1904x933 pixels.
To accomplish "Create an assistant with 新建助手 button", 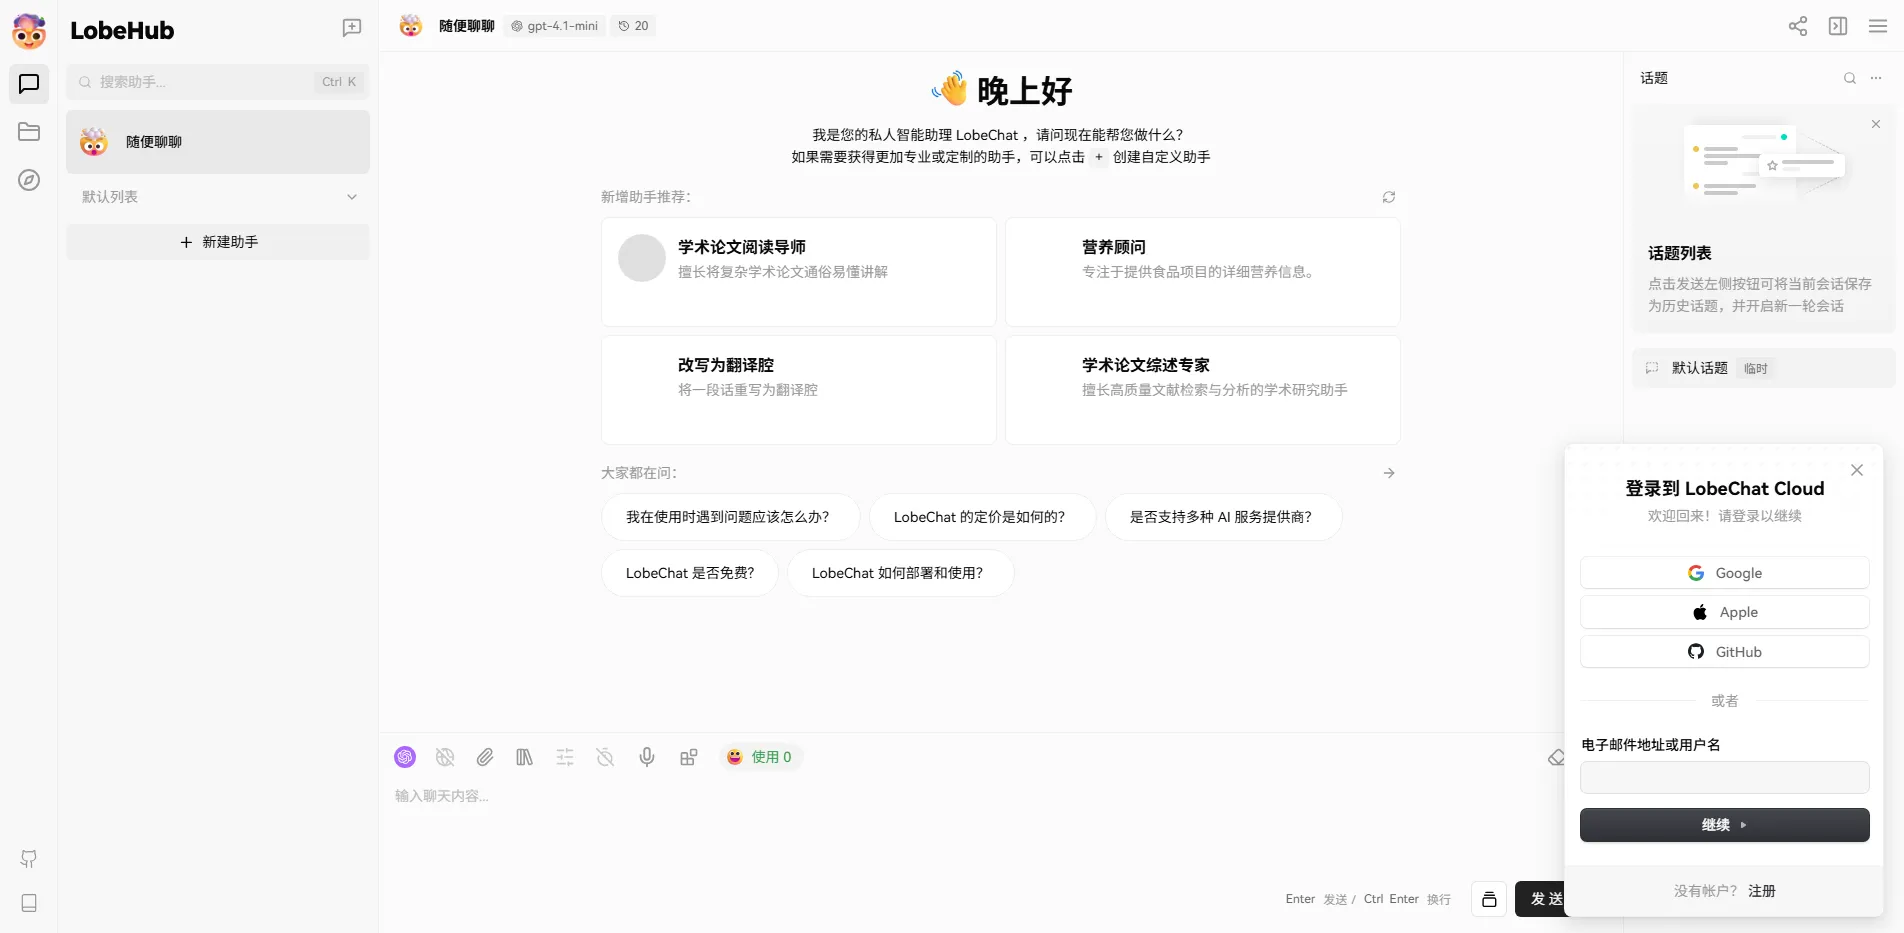I will tap(218, 241).
